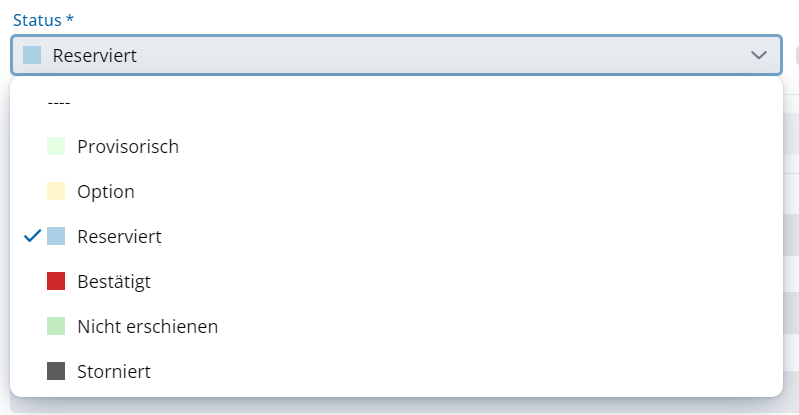Click the light green Provisorisch swatch
This screenshot has height=415, width=799.
(x=56, y=146)
